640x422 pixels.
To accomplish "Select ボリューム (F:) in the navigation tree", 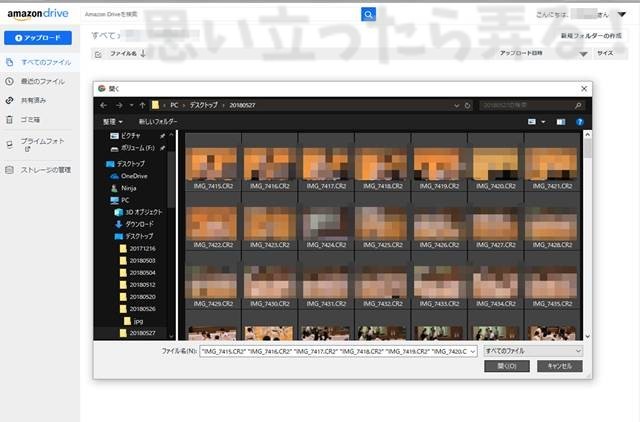I will (133, 148).
